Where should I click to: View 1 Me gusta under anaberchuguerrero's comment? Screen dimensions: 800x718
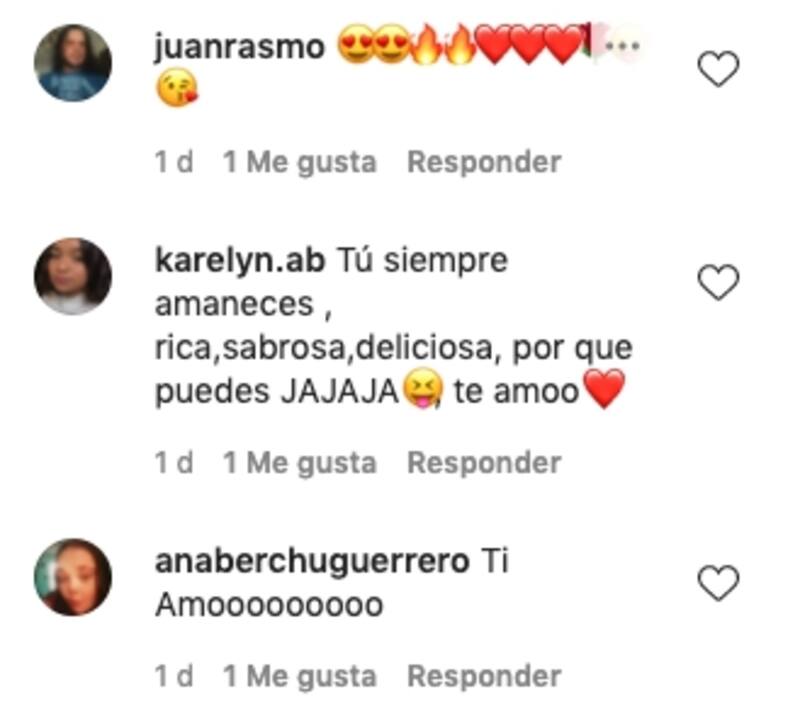click(x=300, y=676)
